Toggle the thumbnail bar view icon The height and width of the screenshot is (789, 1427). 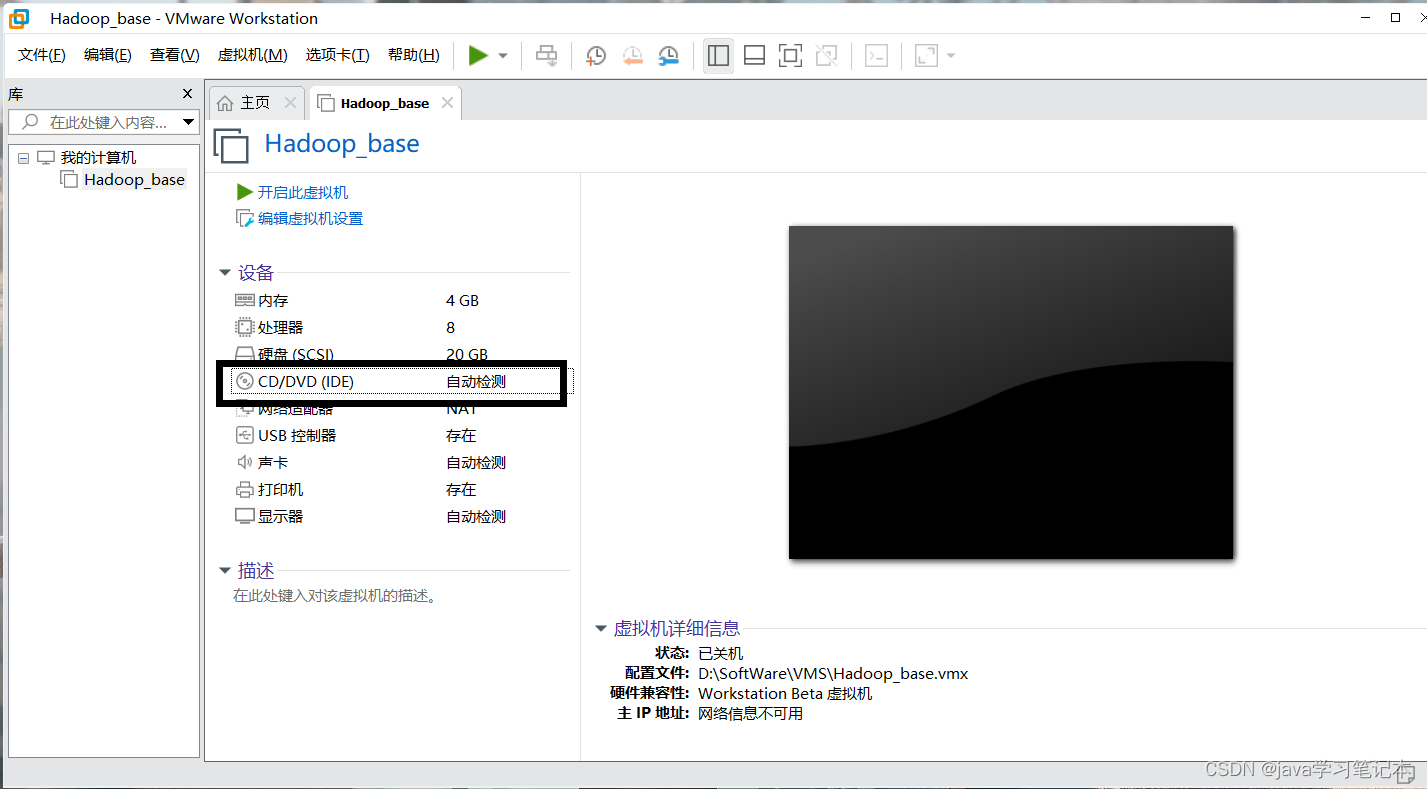[x=755, y=56]
